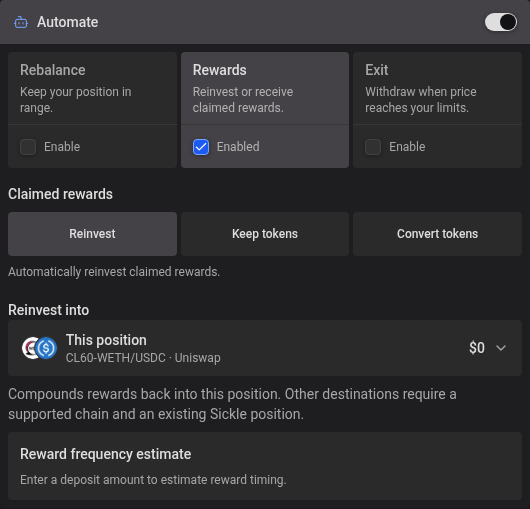Click CL60-WETH/USDC · Uniswap text

(x=143, y=358)
